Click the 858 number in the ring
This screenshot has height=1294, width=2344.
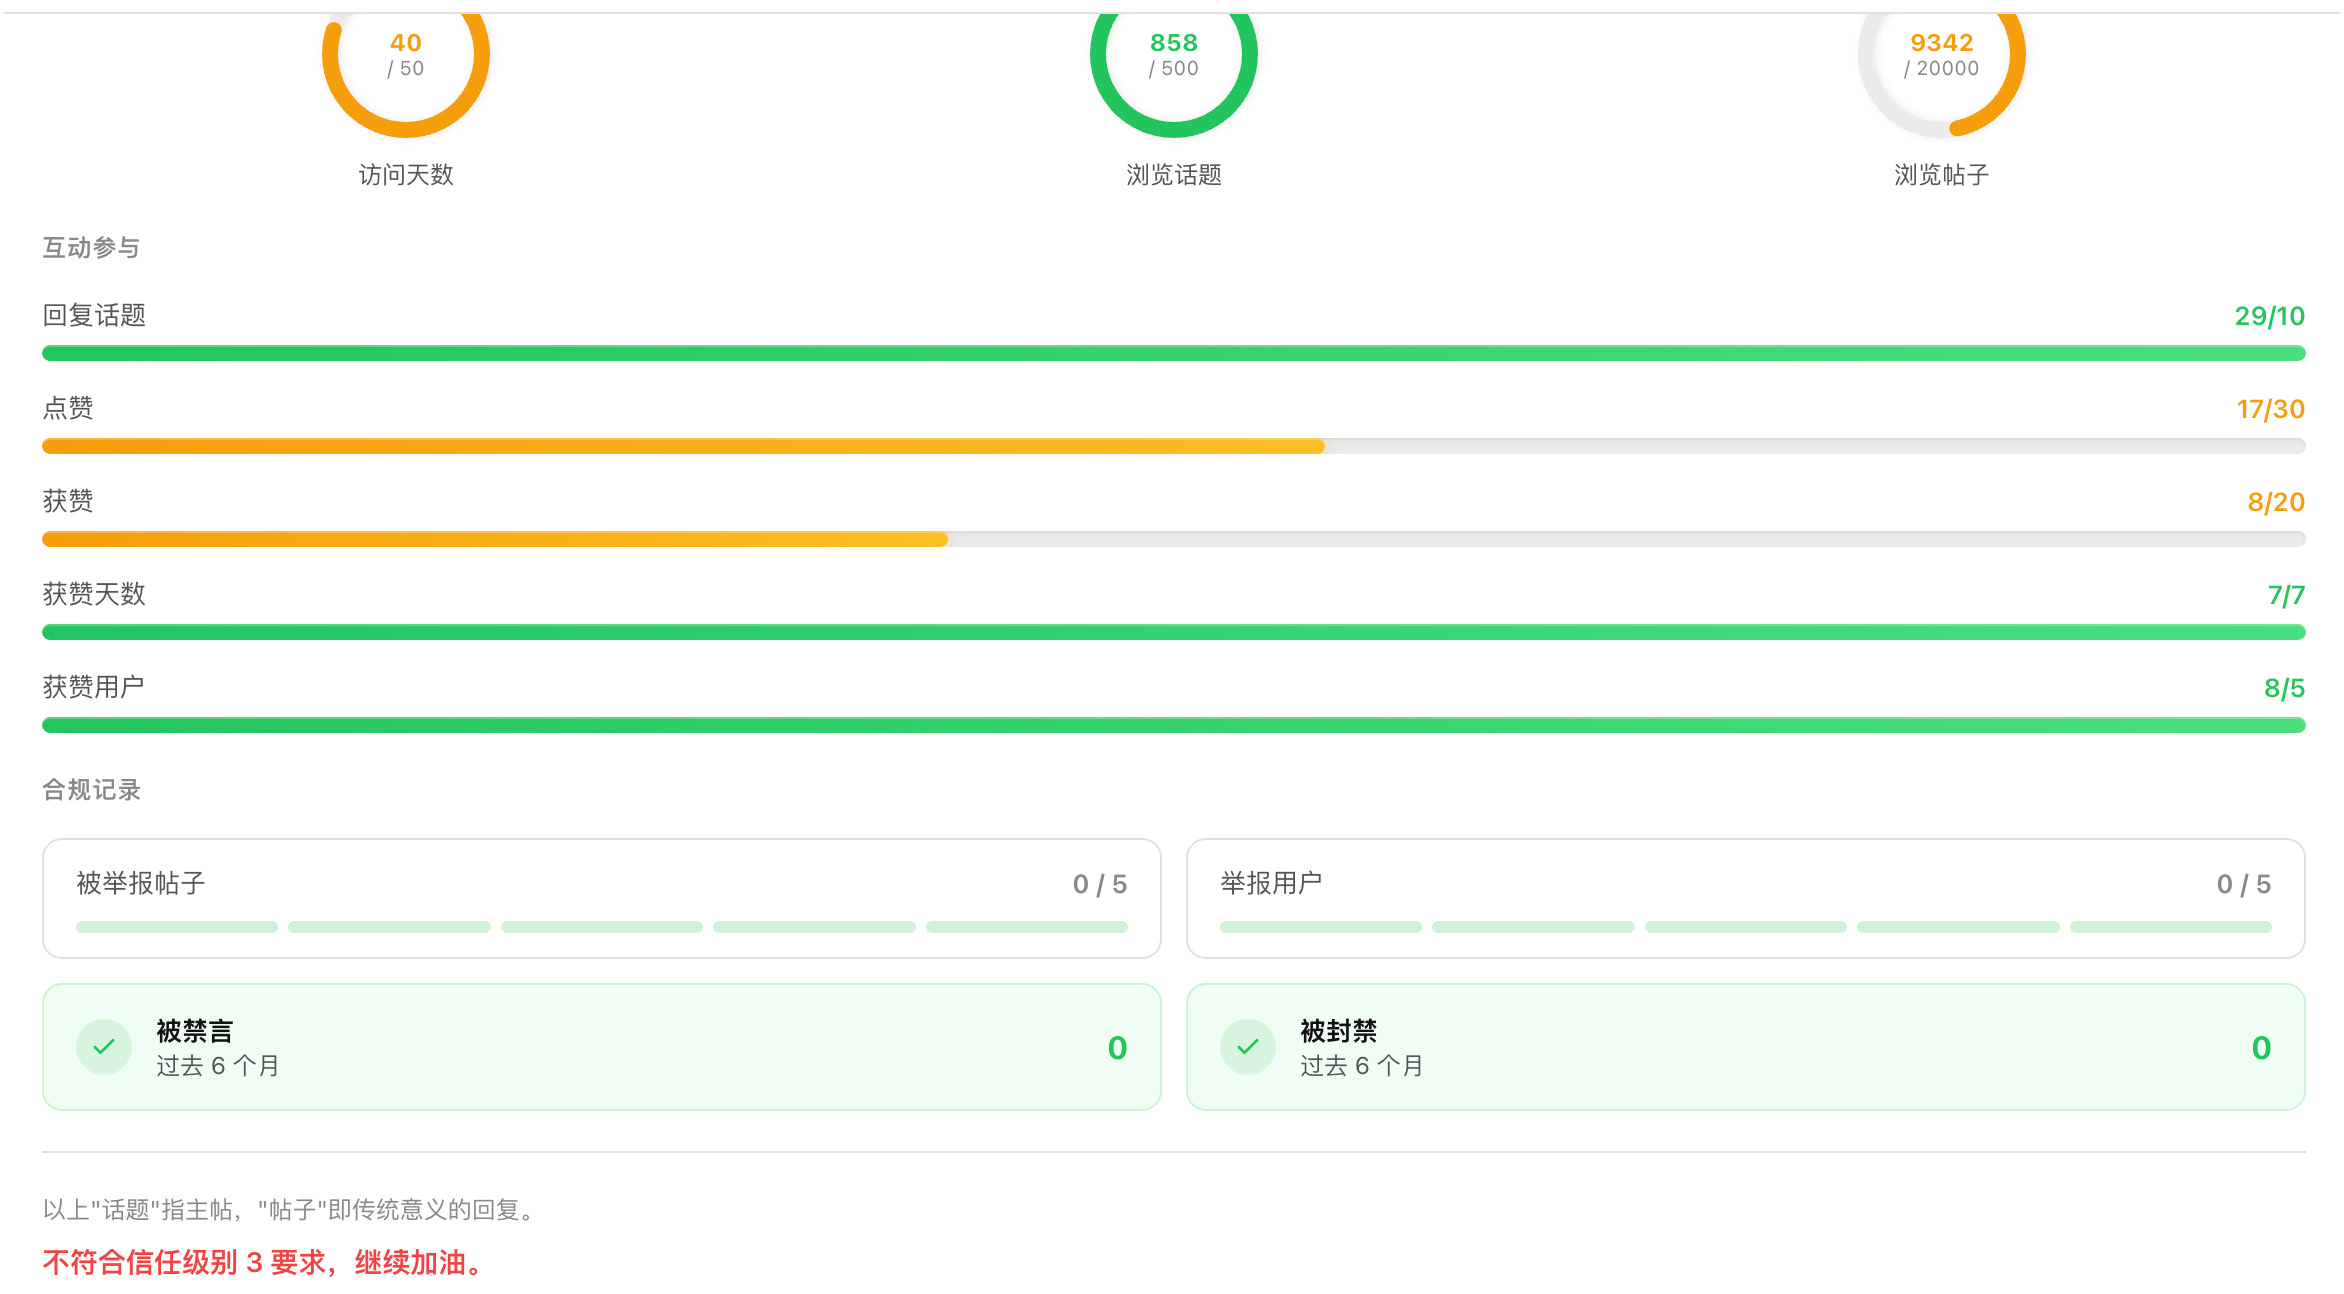[1174, 43]
